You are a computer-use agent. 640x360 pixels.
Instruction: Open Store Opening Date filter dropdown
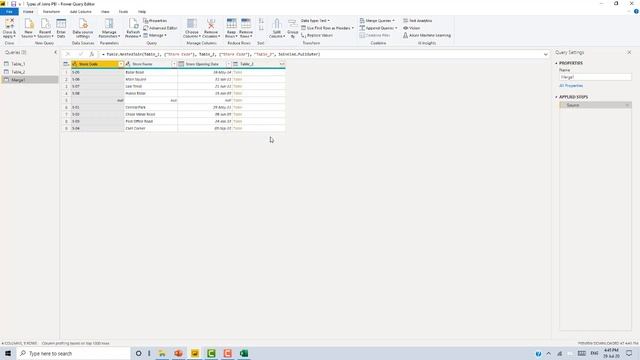point(228,64)
